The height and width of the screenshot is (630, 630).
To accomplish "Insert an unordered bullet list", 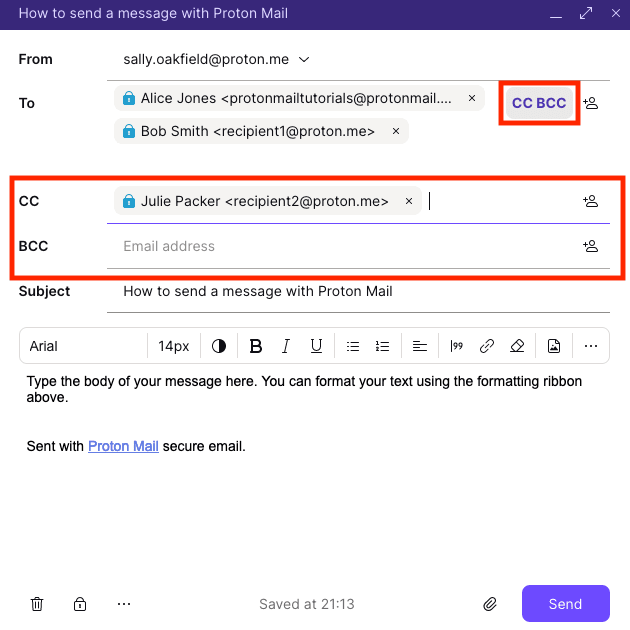I will [x=353, y=346].
